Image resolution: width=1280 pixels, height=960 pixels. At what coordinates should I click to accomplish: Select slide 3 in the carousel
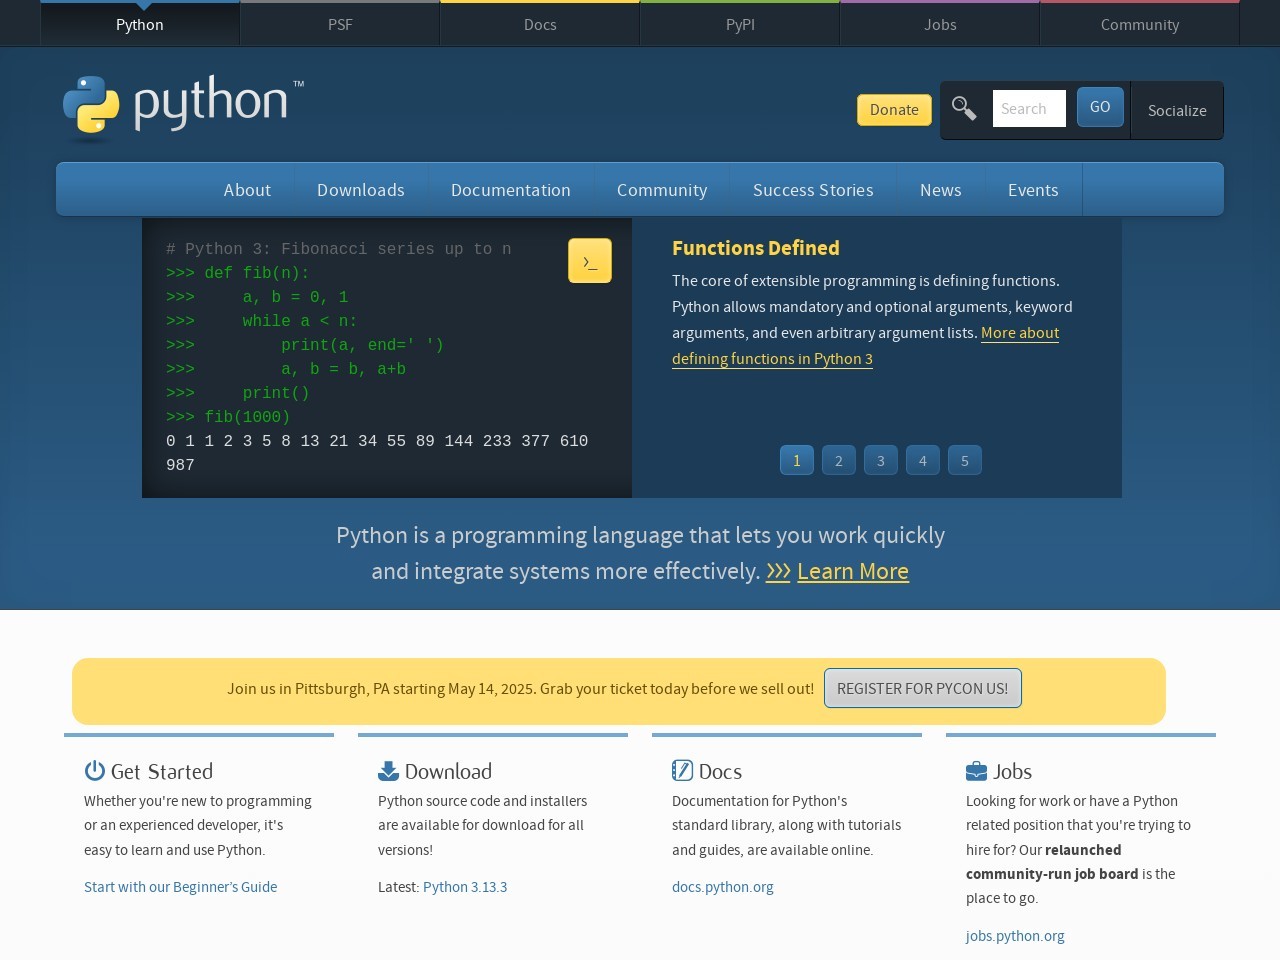(x=881, y=460)
